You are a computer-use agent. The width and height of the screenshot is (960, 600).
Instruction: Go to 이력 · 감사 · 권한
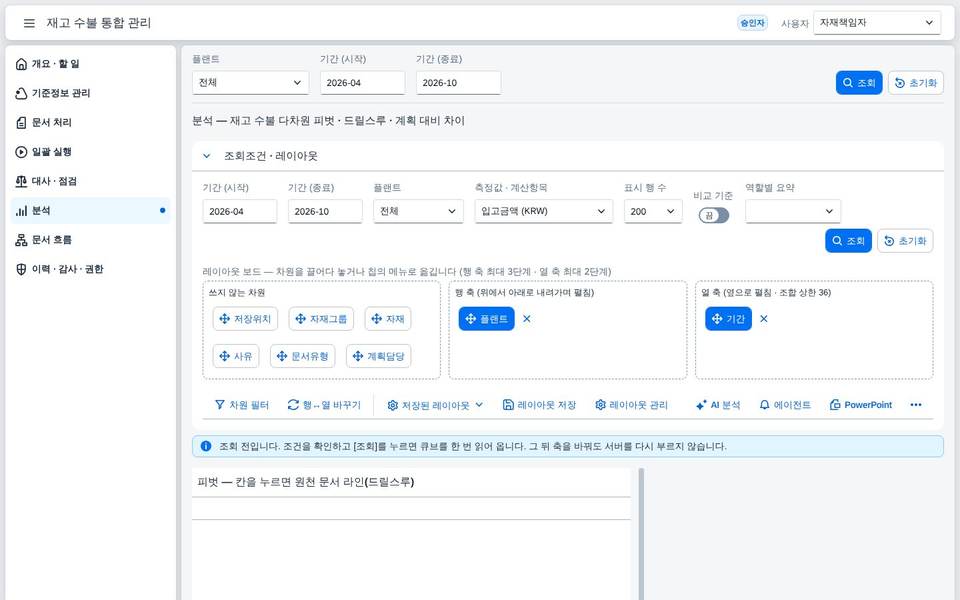coord(91,269)
